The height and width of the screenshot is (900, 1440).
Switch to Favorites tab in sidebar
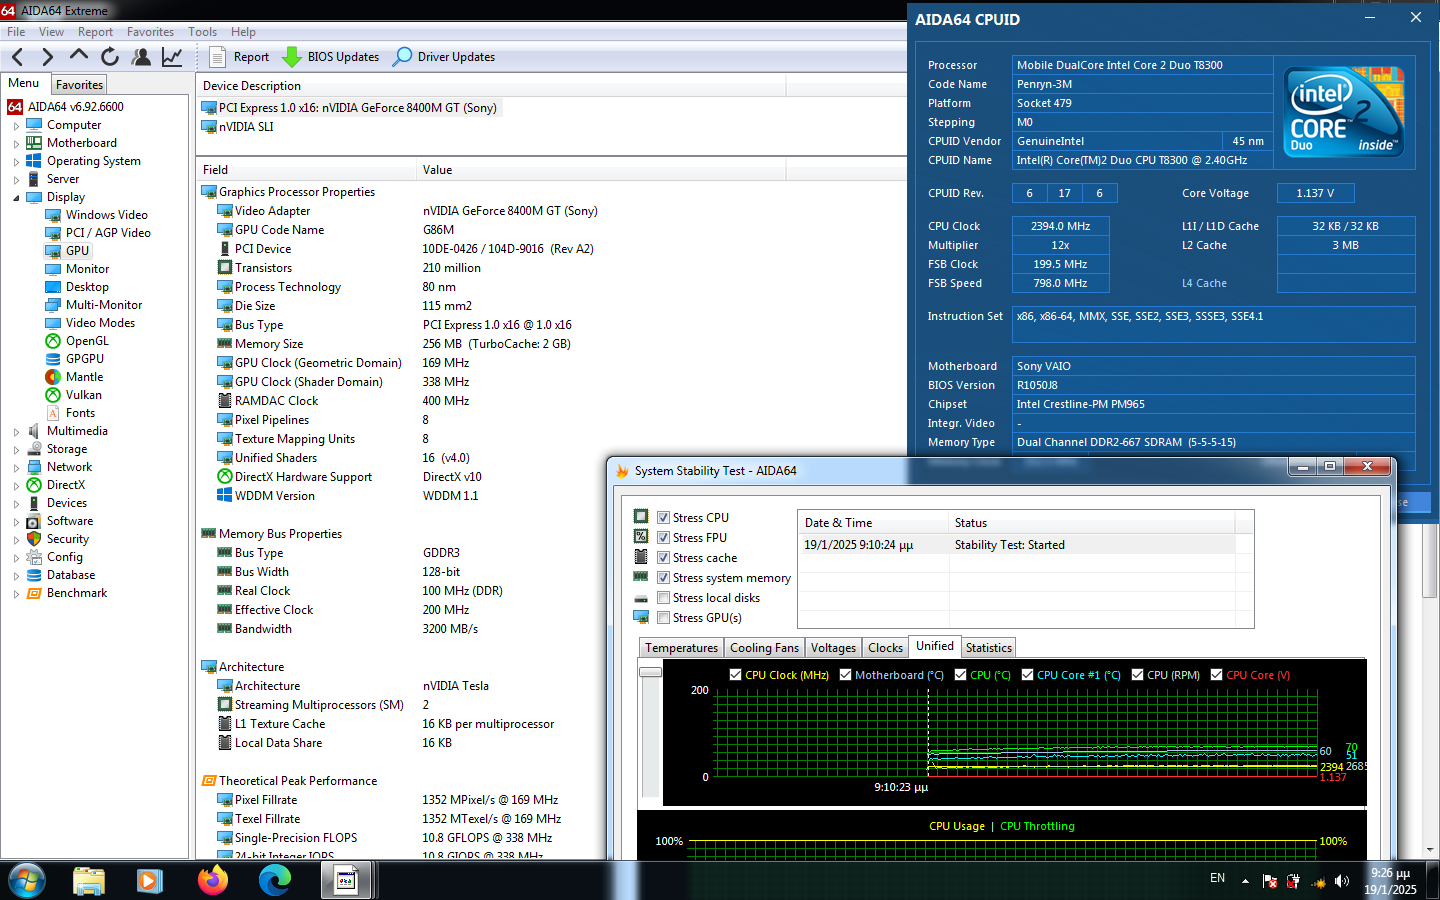79,85
